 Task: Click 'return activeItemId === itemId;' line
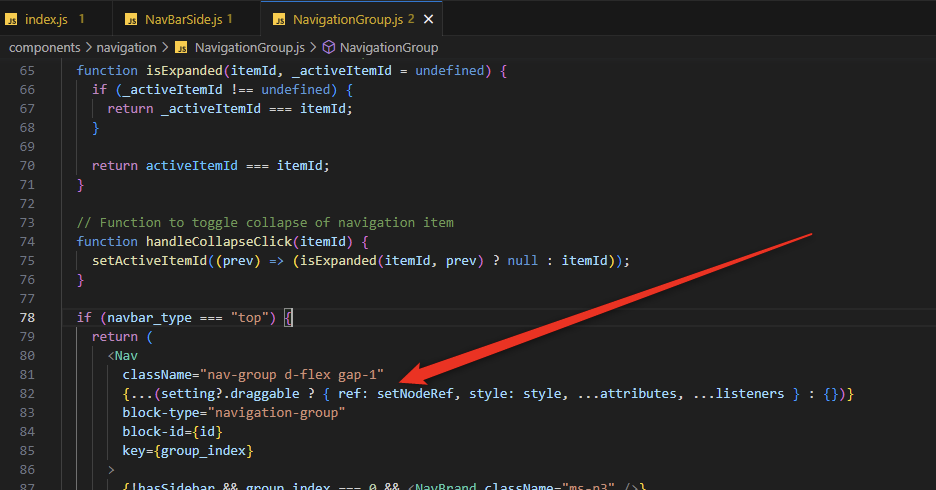(x=211, y=165)
